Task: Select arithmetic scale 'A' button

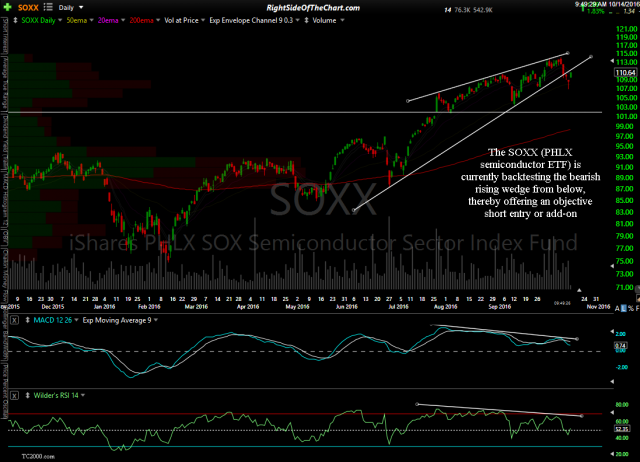Action: pyautogui.click(x=617, y=309)
